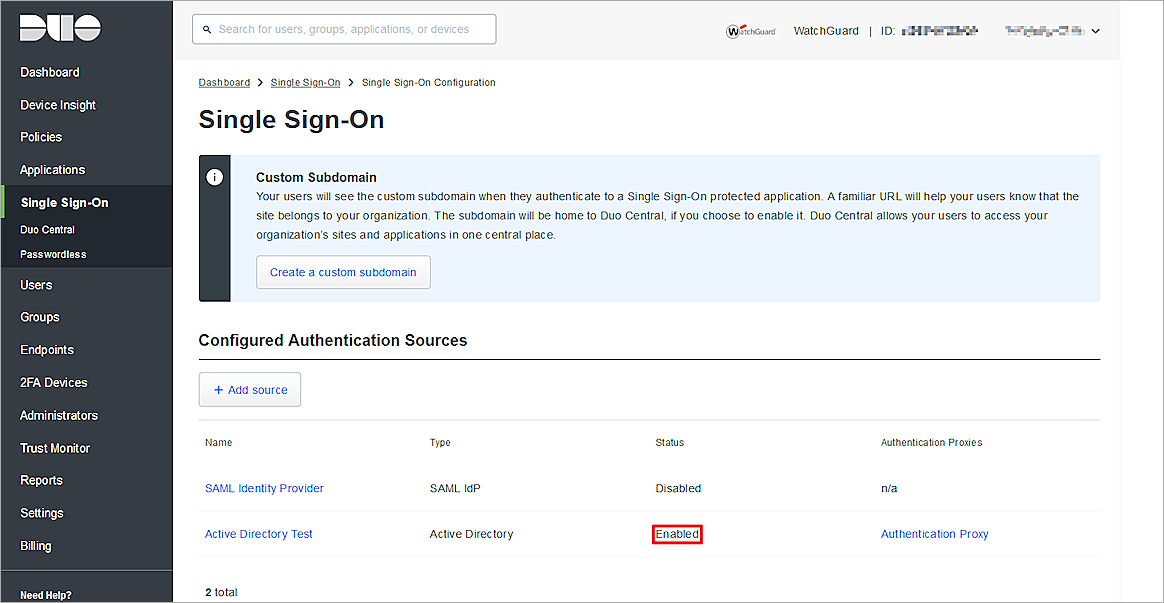Image resolution: width=1164 pixels, height=603 pixels.
Task: Click the search magnifier icon
Action: coord(207,29)
